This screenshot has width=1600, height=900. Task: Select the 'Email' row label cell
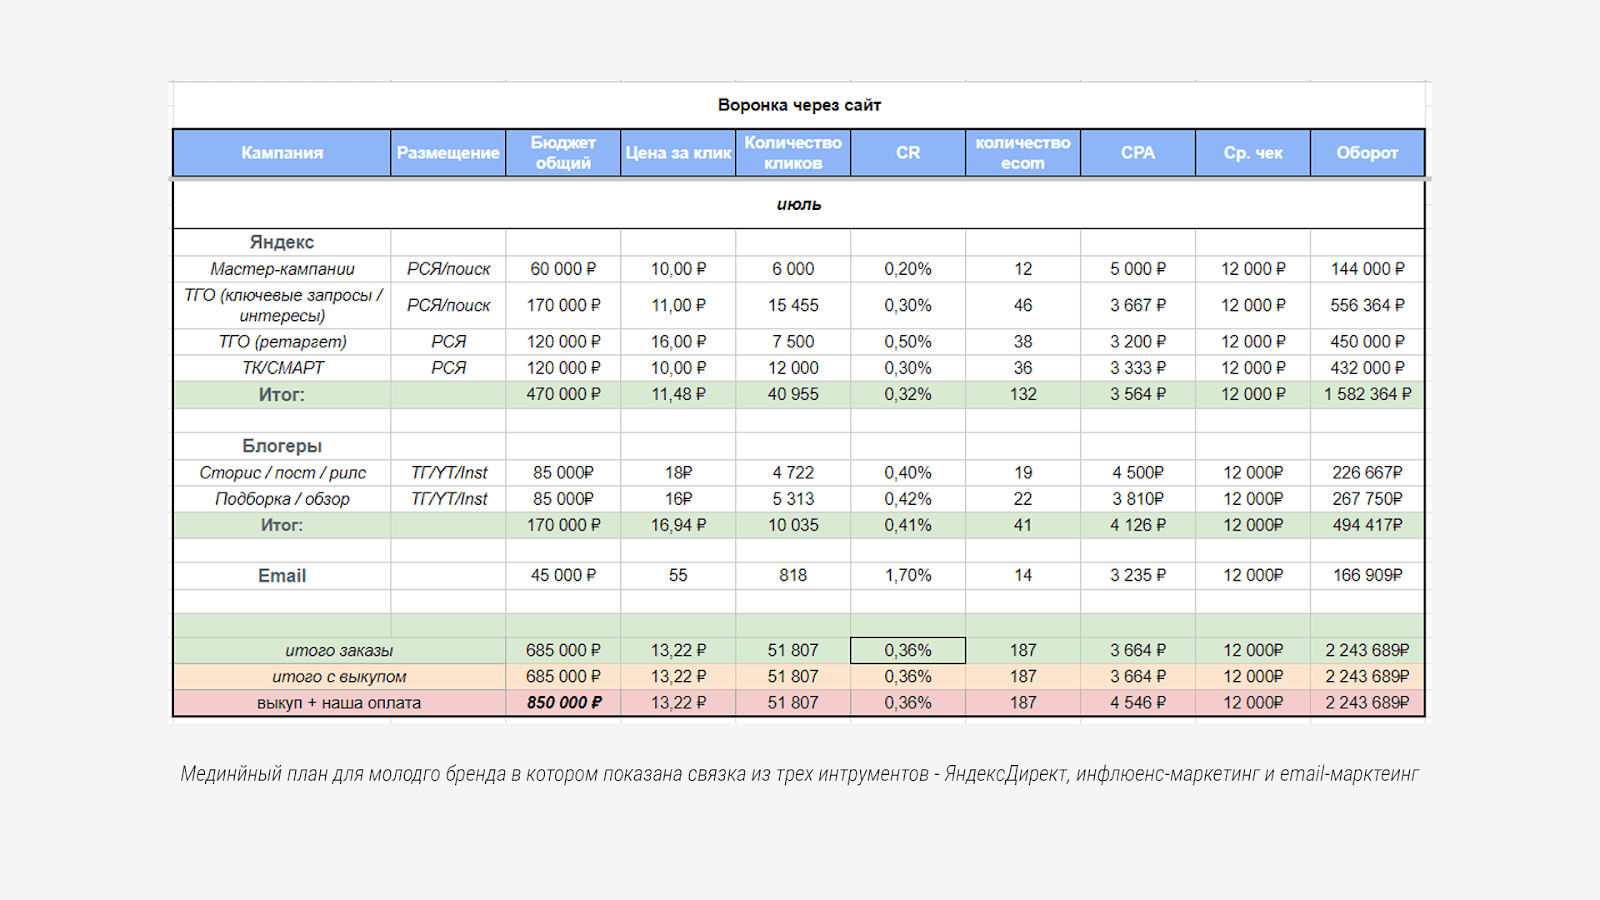(x=282, y=576)
